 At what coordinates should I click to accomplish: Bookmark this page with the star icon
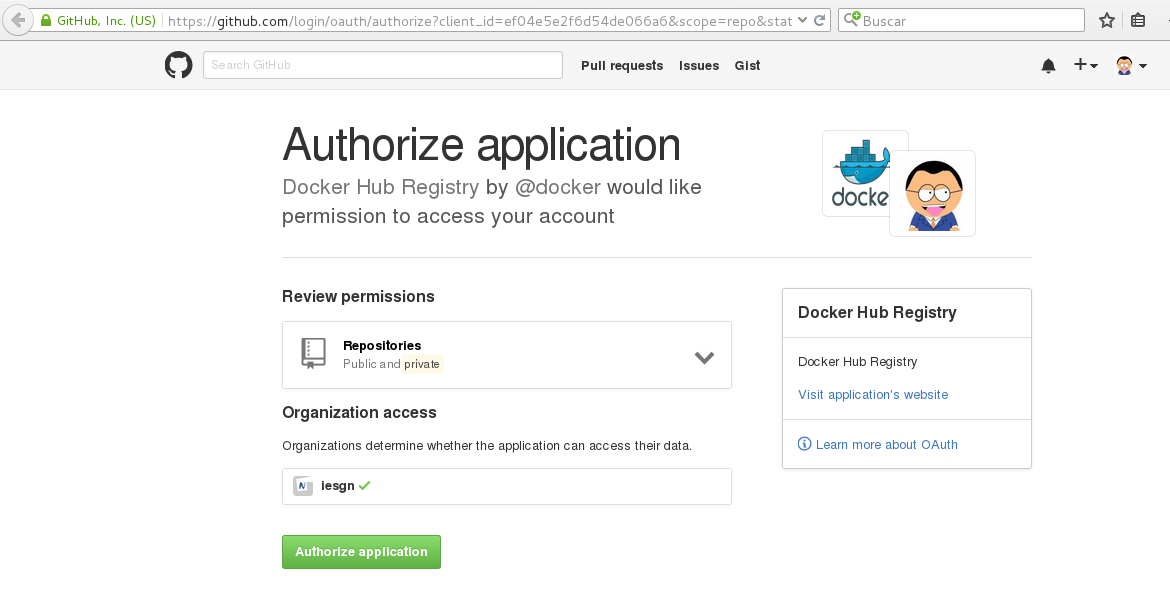pos(1107,20)
